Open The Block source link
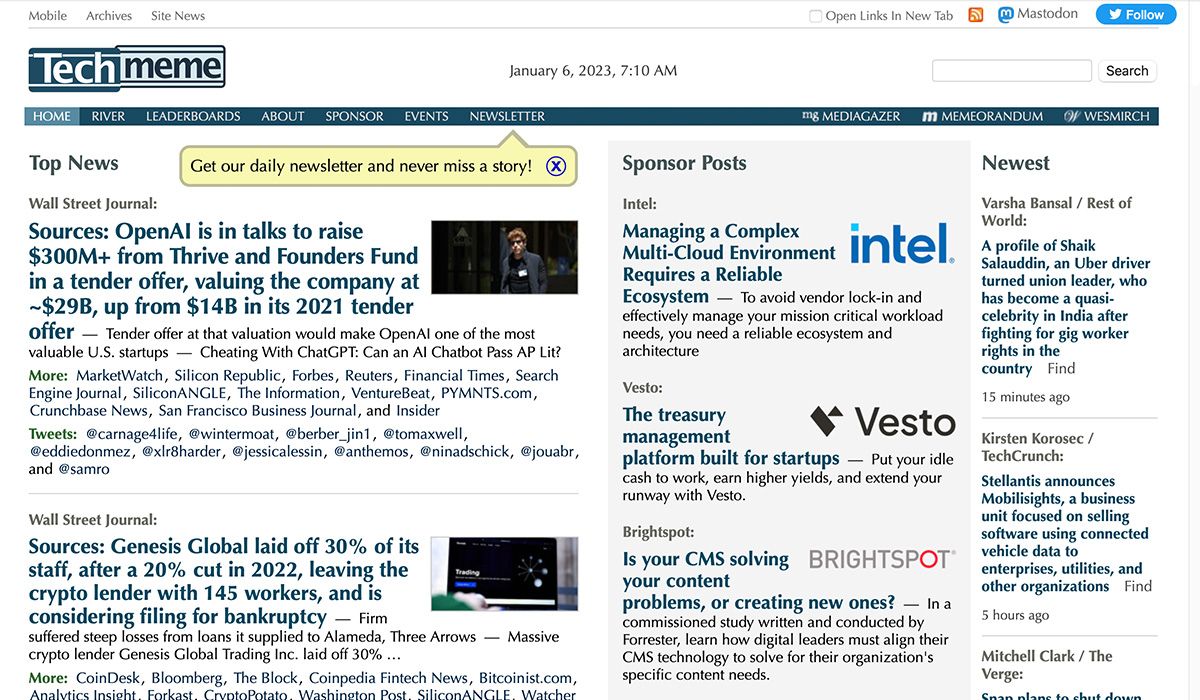The width and height of the screenshot is (1200, 700). tap(266, 678)
